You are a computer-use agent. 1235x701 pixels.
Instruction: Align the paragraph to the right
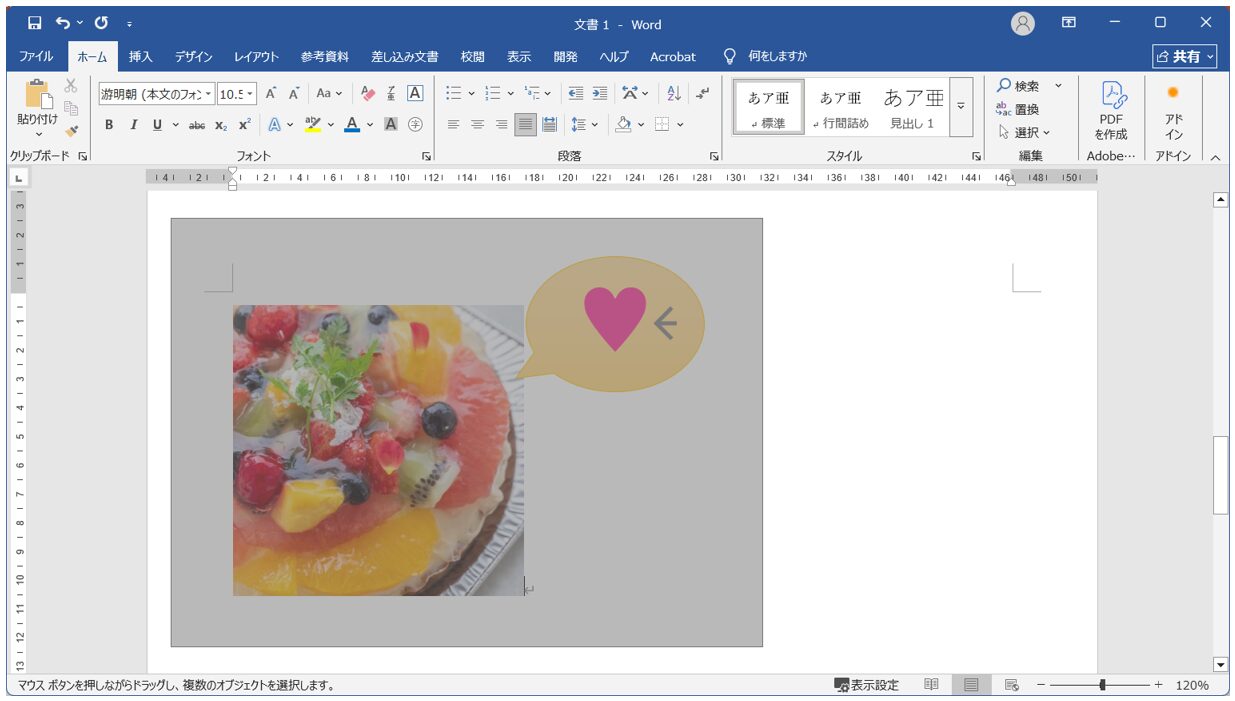pos(501,125)
